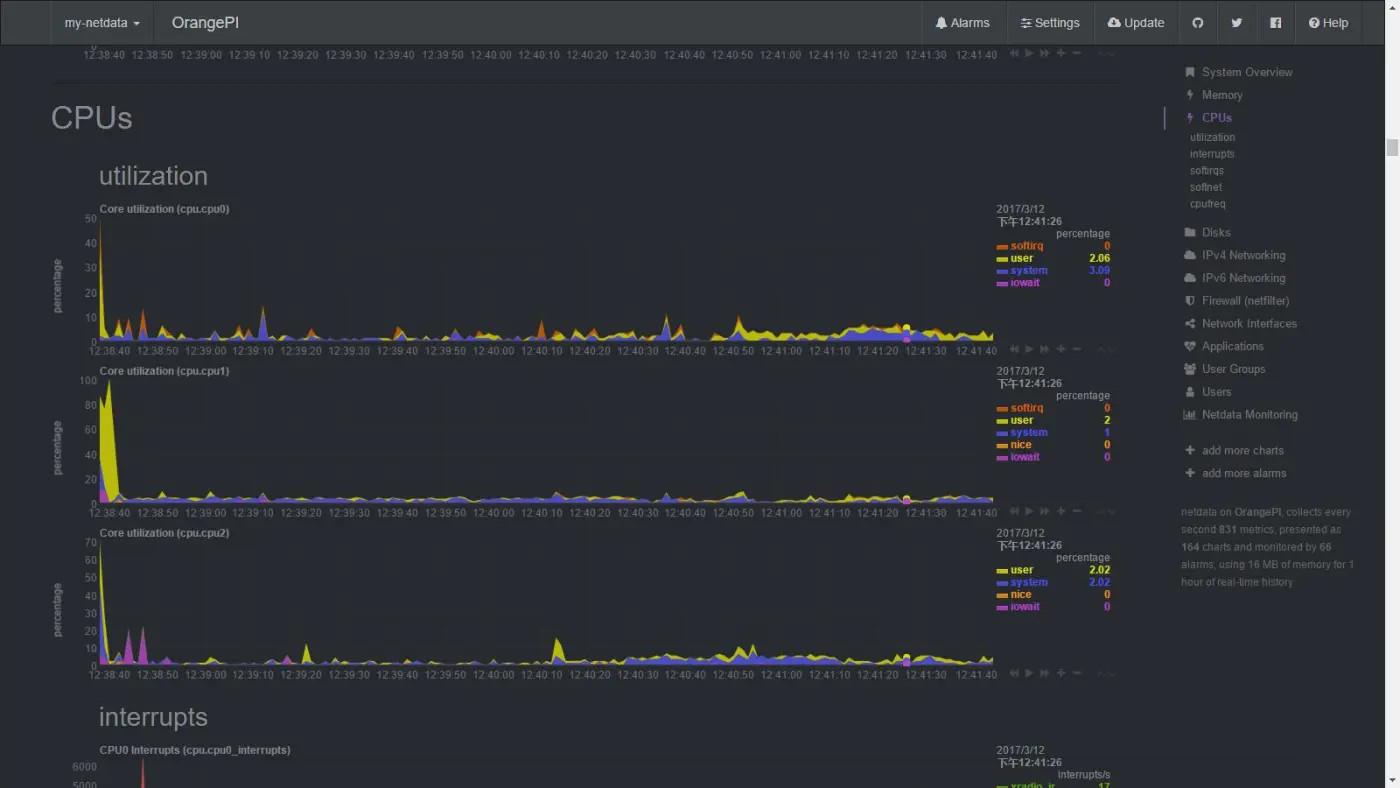The height and width of the screenshot is (788, 1400).
Task: Click the Applications heartbeat icon
Action: pyautogui.click(x=1190, y=346)
